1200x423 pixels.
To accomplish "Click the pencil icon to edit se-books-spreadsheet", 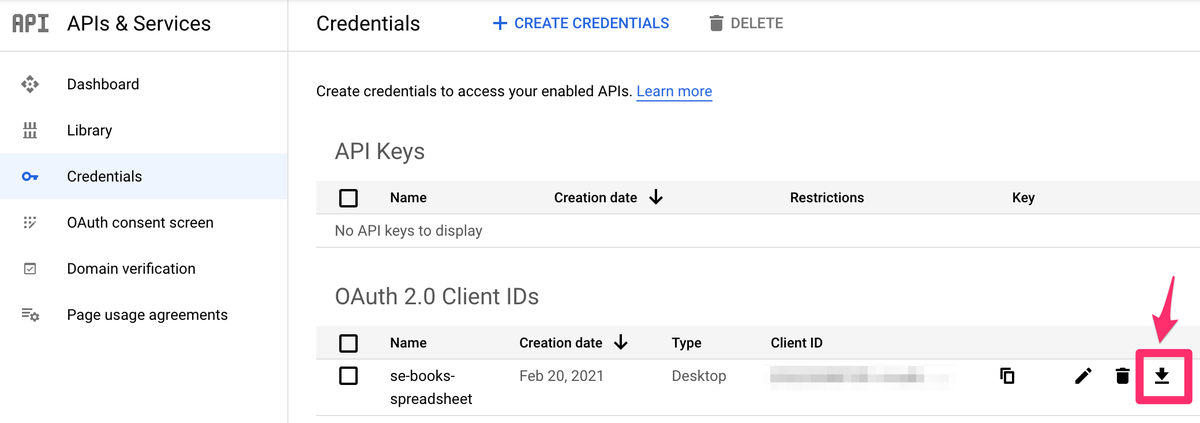I will pyautogui.click(x=1083, y=376).
